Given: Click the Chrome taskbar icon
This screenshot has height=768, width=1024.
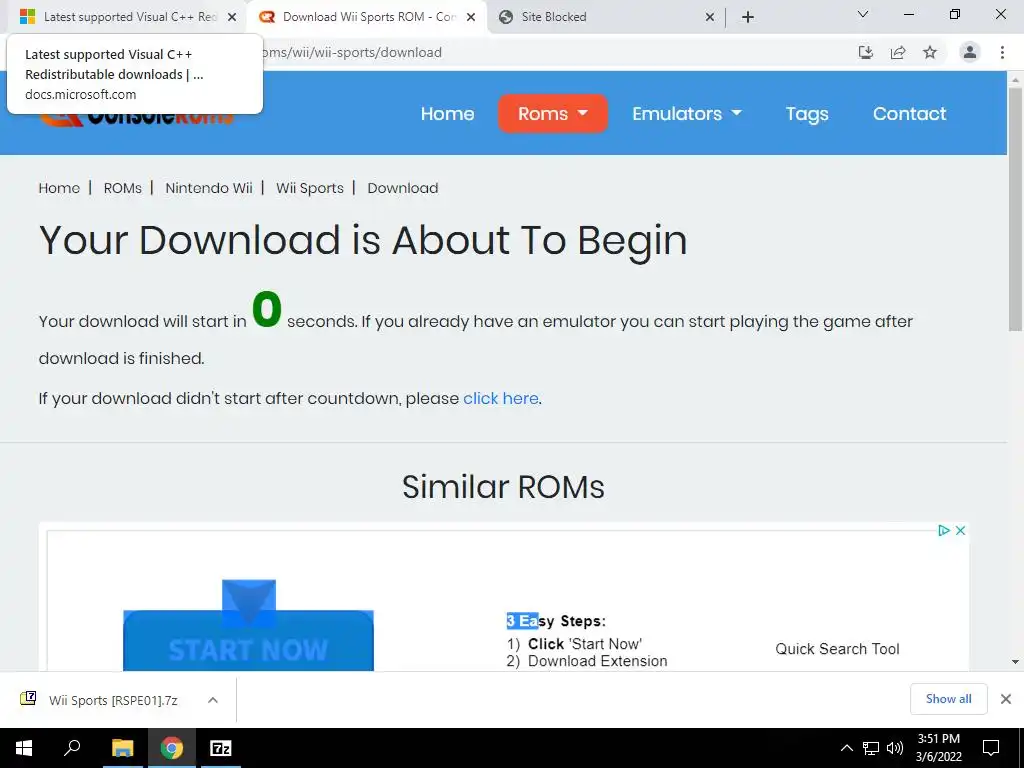Looking at the screenshot, I should tap(172, 748).
